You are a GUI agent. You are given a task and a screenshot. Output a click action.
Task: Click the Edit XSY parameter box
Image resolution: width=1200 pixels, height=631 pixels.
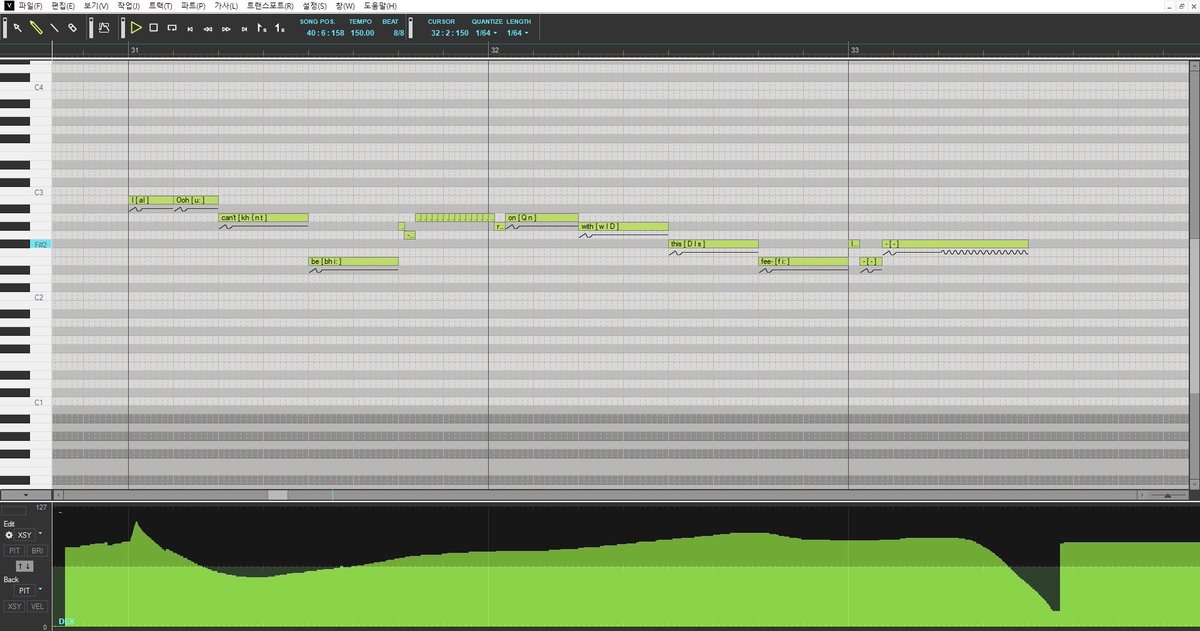(x=25, y=535)
